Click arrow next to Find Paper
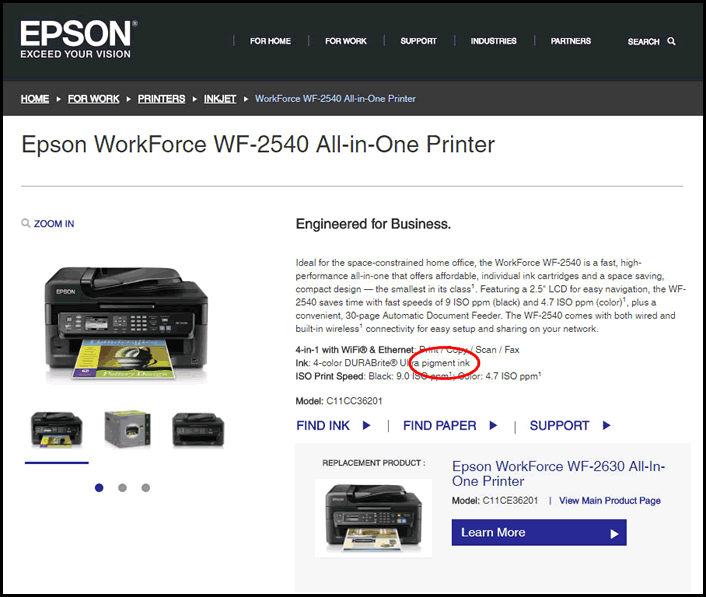706x597 pixels. pyautogui.click(x=493, y=425)
